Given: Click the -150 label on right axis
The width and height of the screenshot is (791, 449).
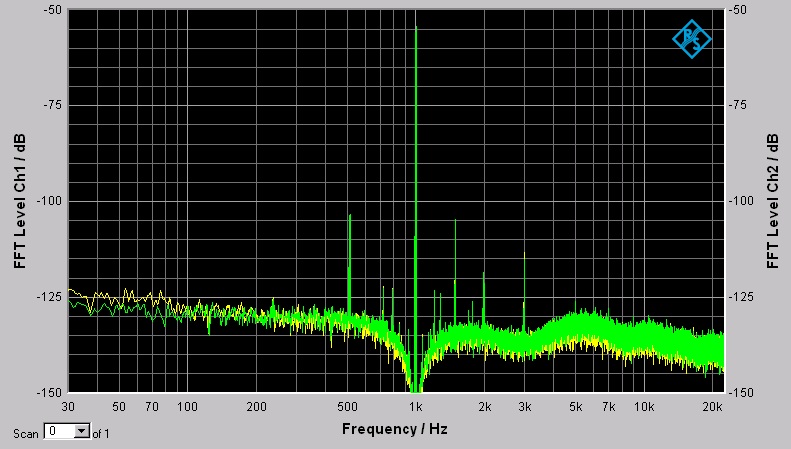Looking at the screenshot, I should click(745, 393).
